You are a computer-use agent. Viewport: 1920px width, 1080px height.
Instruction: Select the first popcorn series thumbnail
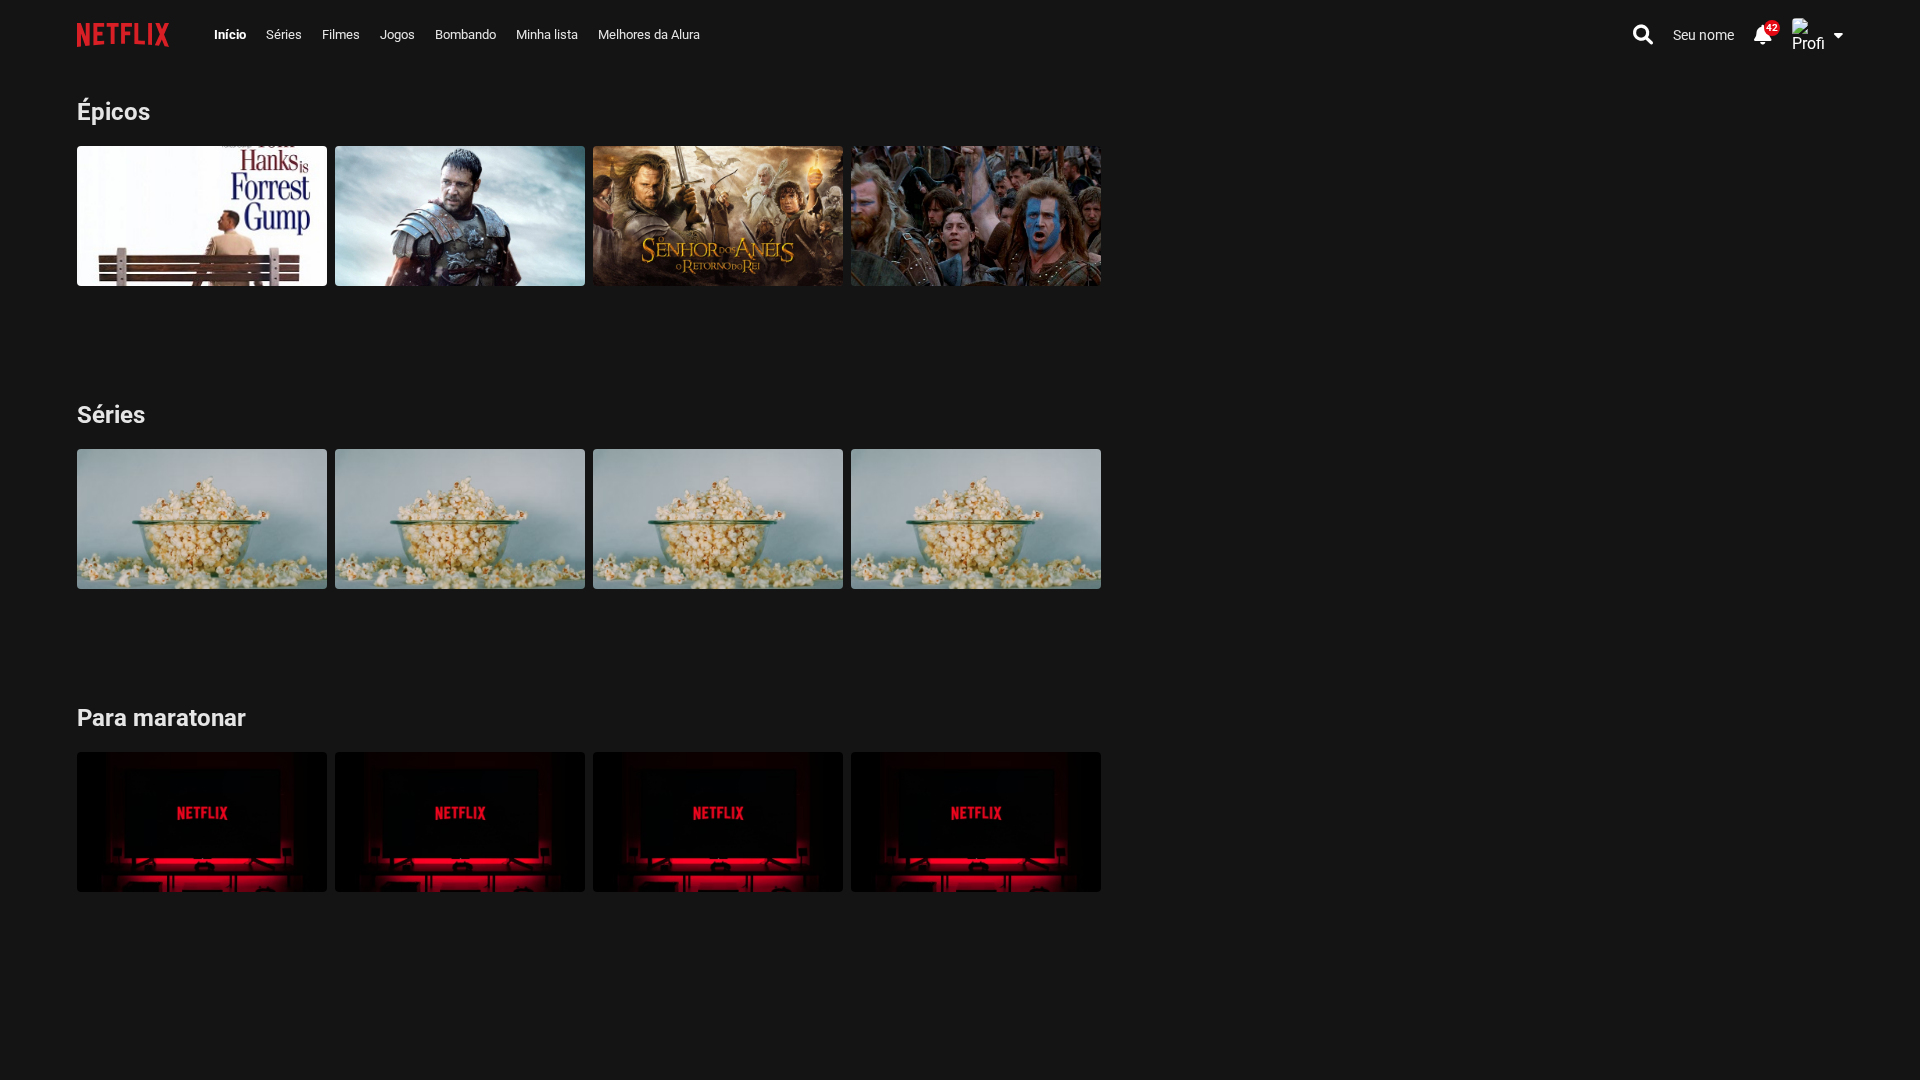coord(201,518)
